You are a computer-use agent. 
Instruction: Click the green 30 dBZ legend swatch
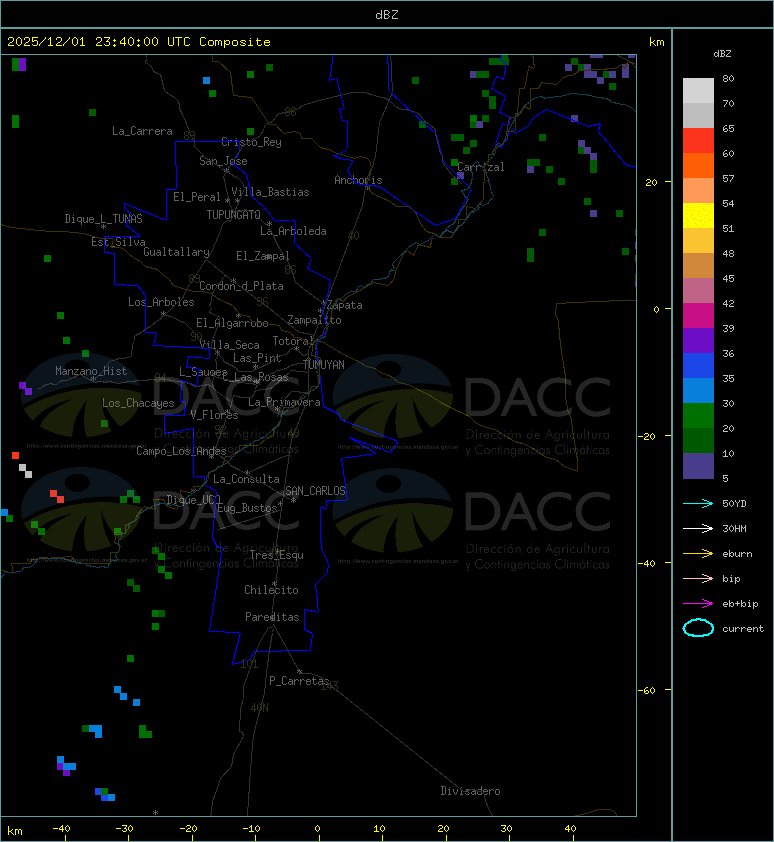(698, 415)
